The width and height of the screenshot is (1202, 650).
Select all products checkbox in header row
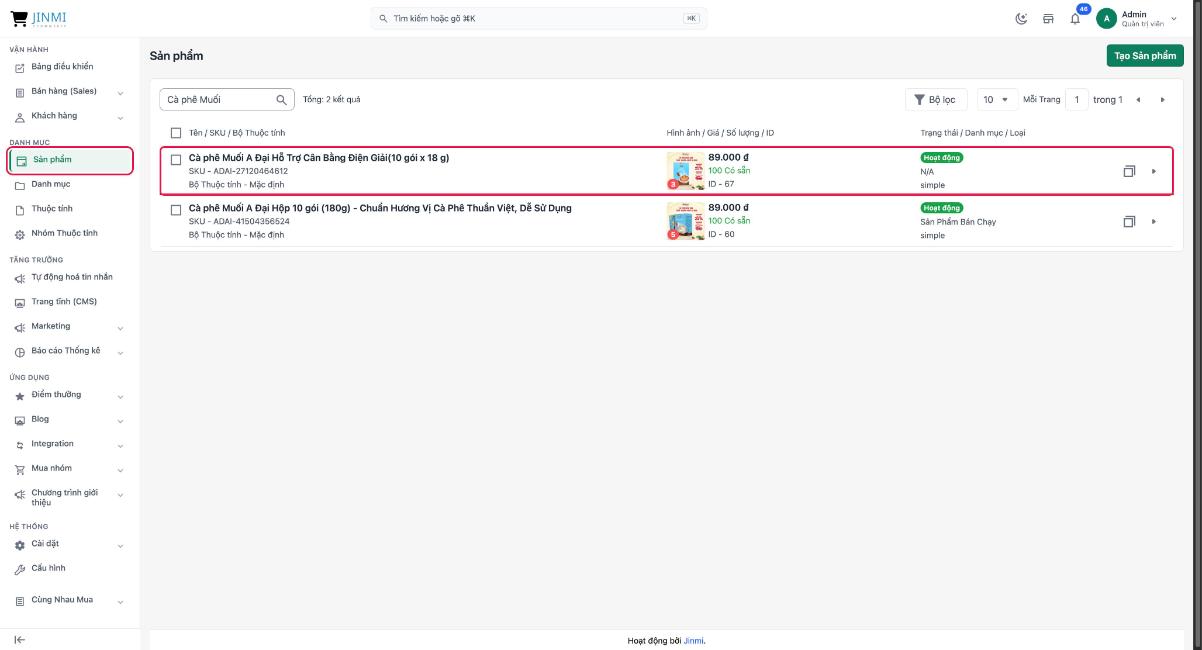point(176,133)
